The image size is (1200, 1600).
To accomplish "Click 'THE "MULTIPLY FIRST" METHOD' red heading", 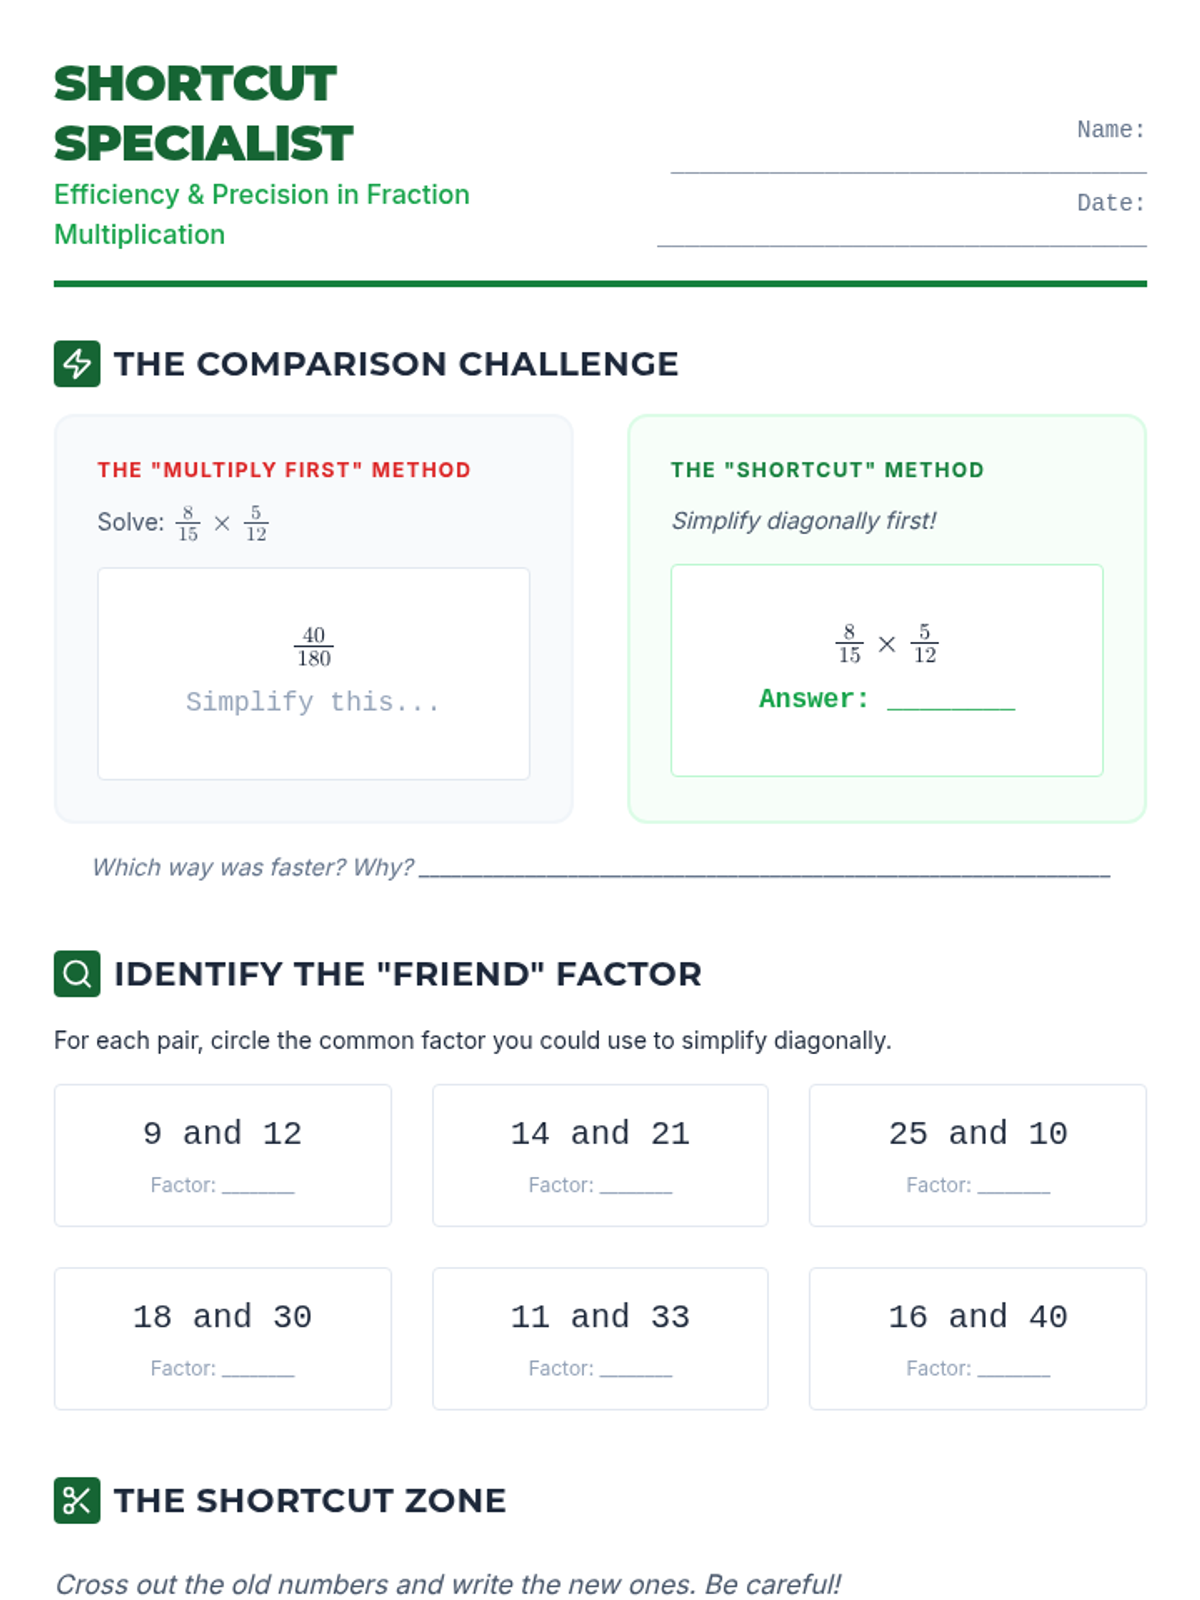I will click(284, 470).
